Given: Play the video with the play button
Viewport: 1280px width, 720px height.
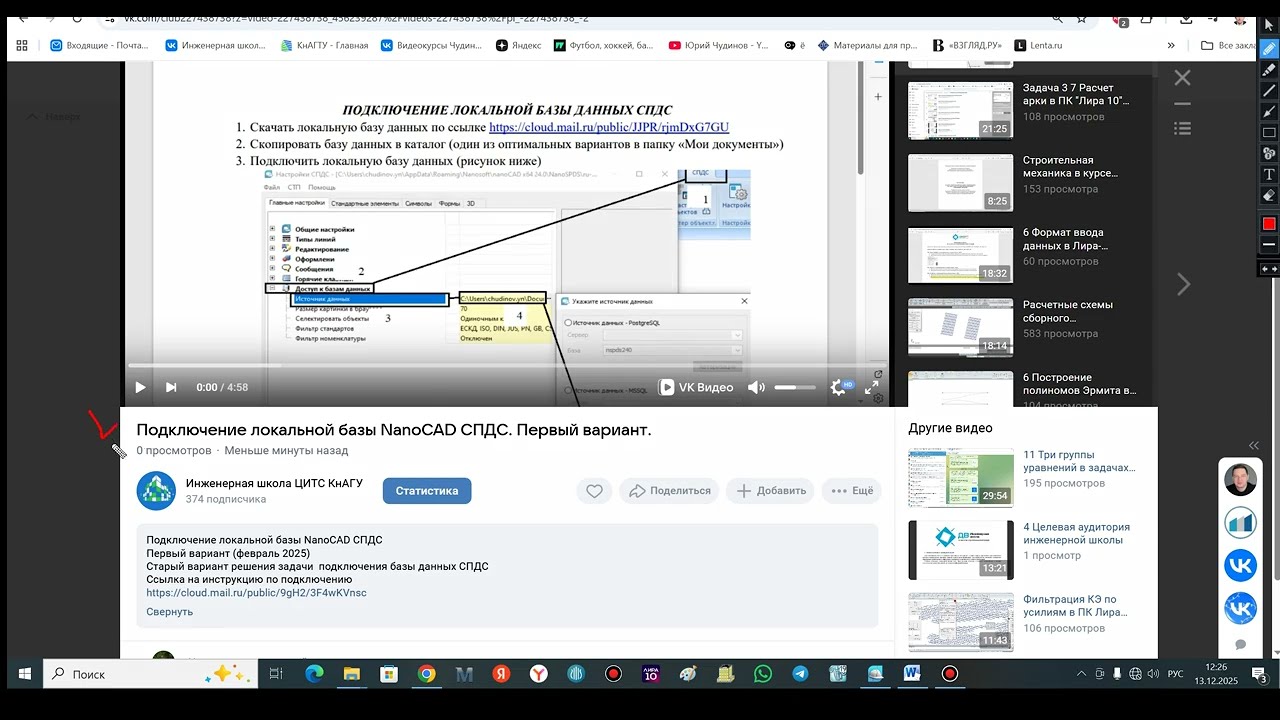Looking at the screenshot, I should click(x=140, y=387).
